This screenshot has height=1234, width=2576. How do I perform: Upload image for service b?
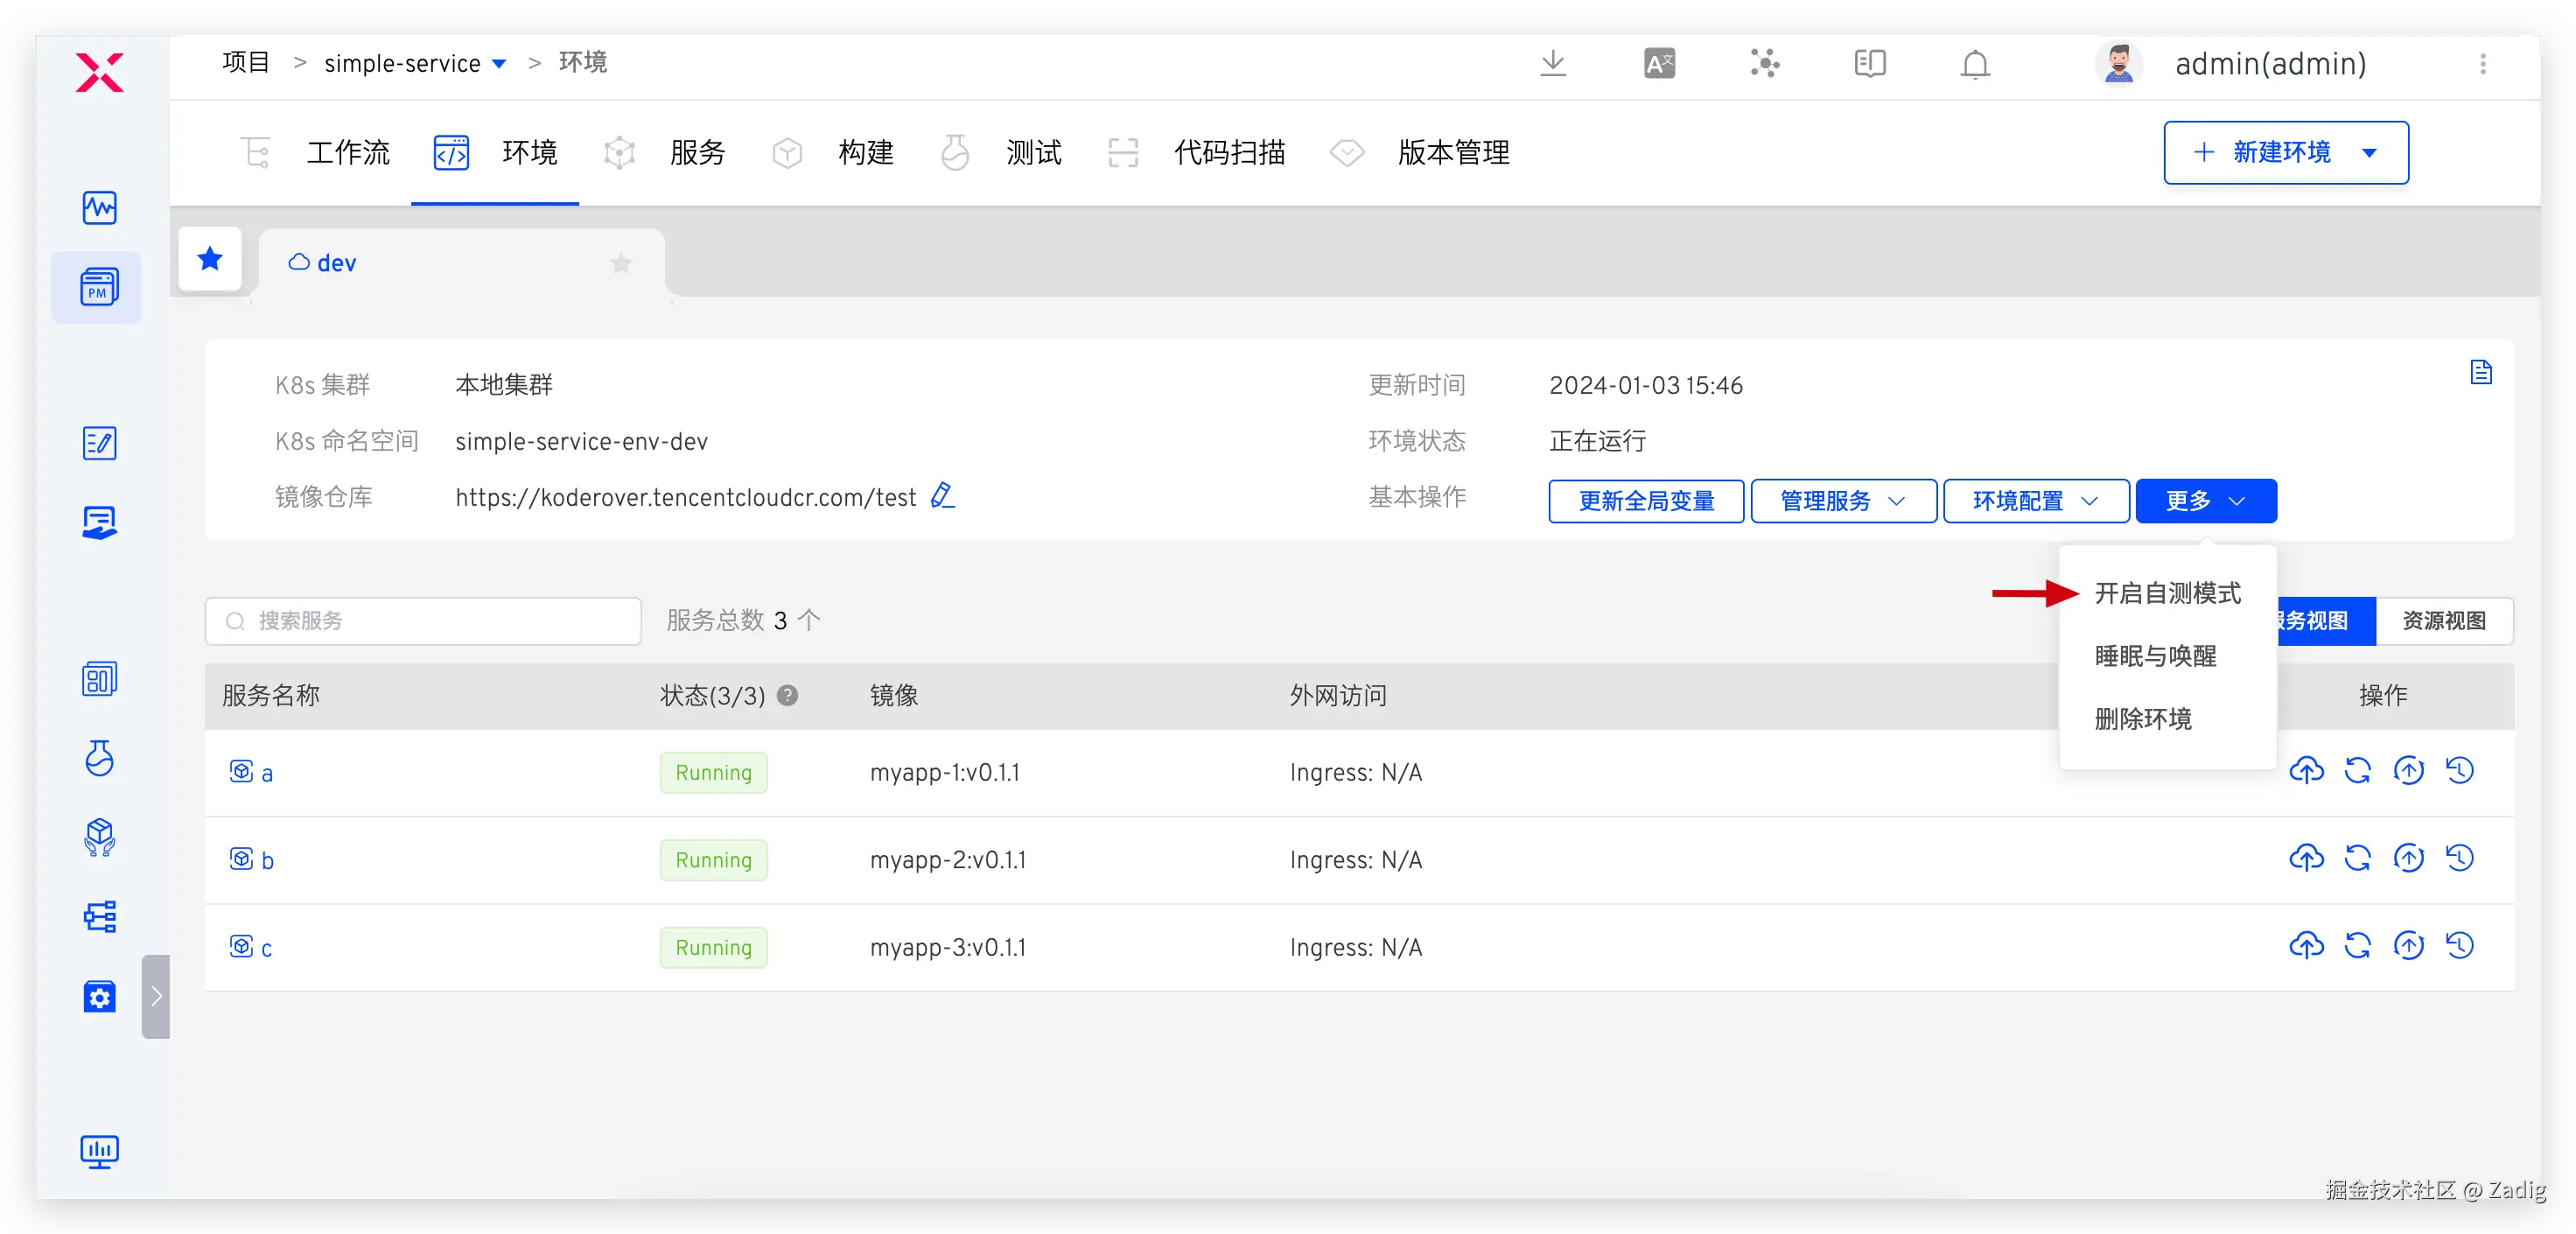coord(2307,858)
